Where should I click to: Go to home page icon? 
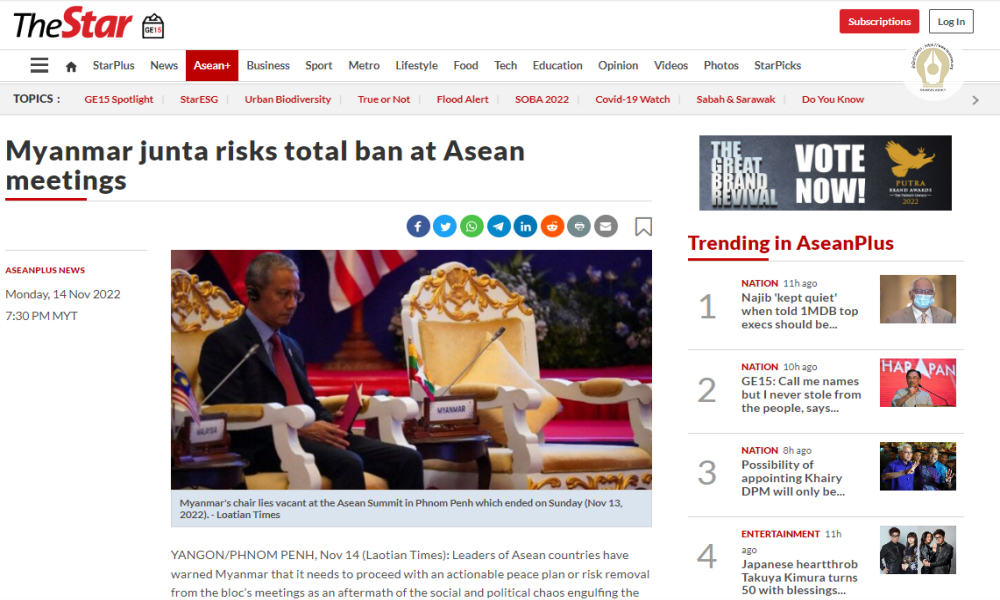click(x=71, y=66)
